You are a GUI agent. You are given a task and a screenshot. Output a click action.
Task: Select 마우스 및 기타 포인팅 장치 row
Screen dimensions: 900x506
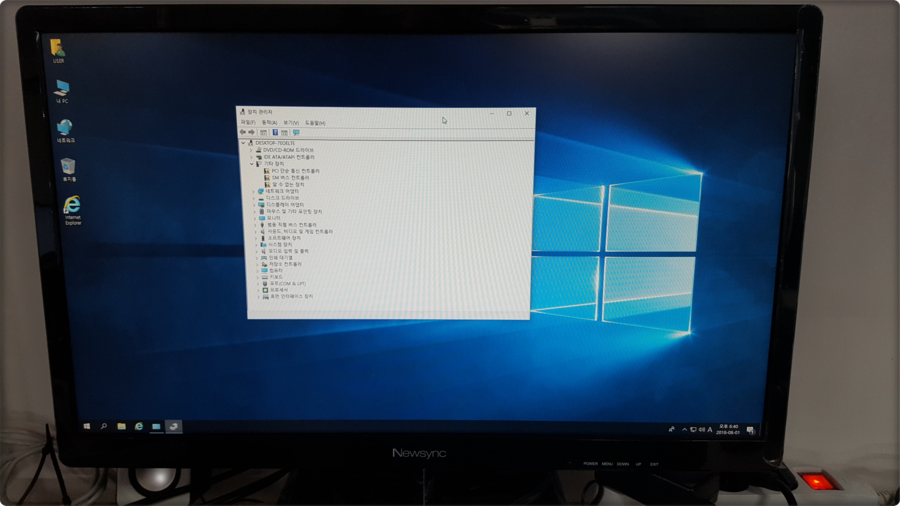[x=290, y=211]
